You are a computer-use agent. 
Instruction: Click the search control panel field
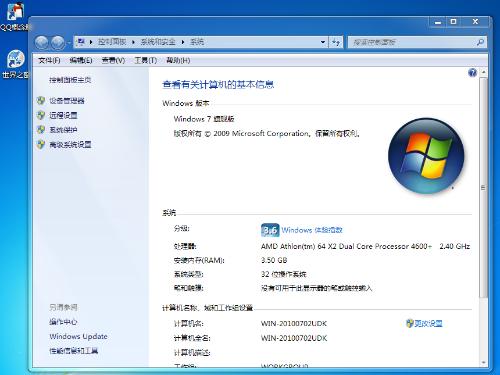tap(412, 42)
